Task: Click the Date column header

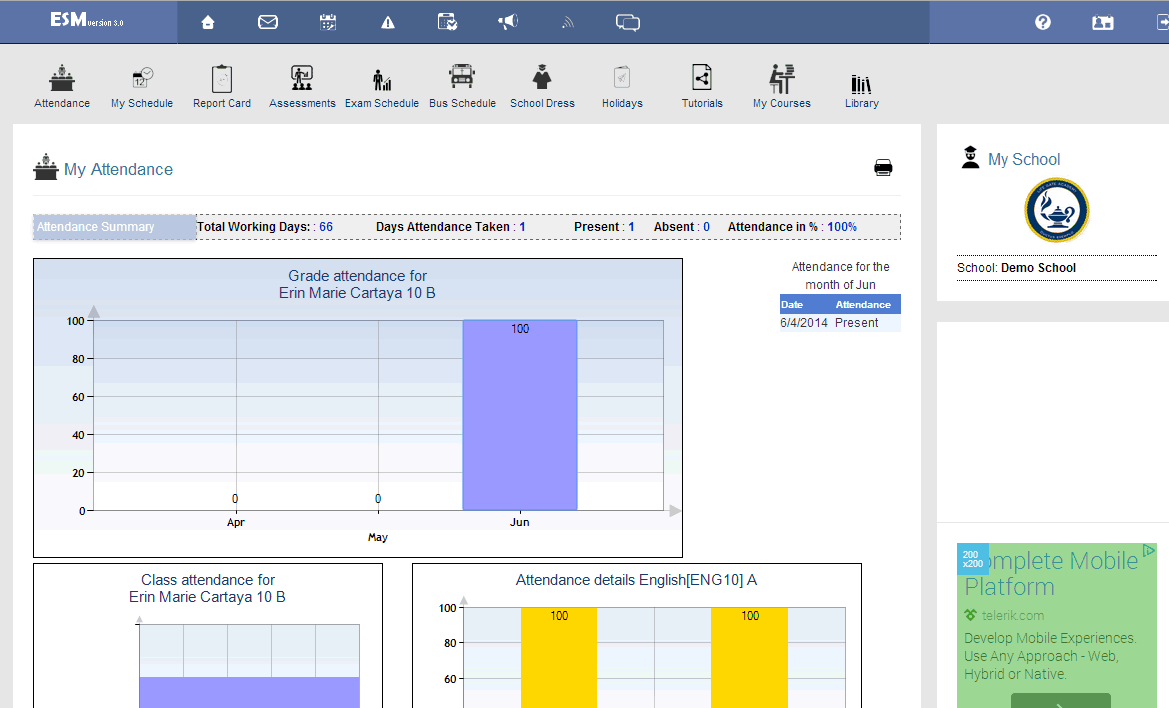Action: pyautogui.click(x=792, y=304)
